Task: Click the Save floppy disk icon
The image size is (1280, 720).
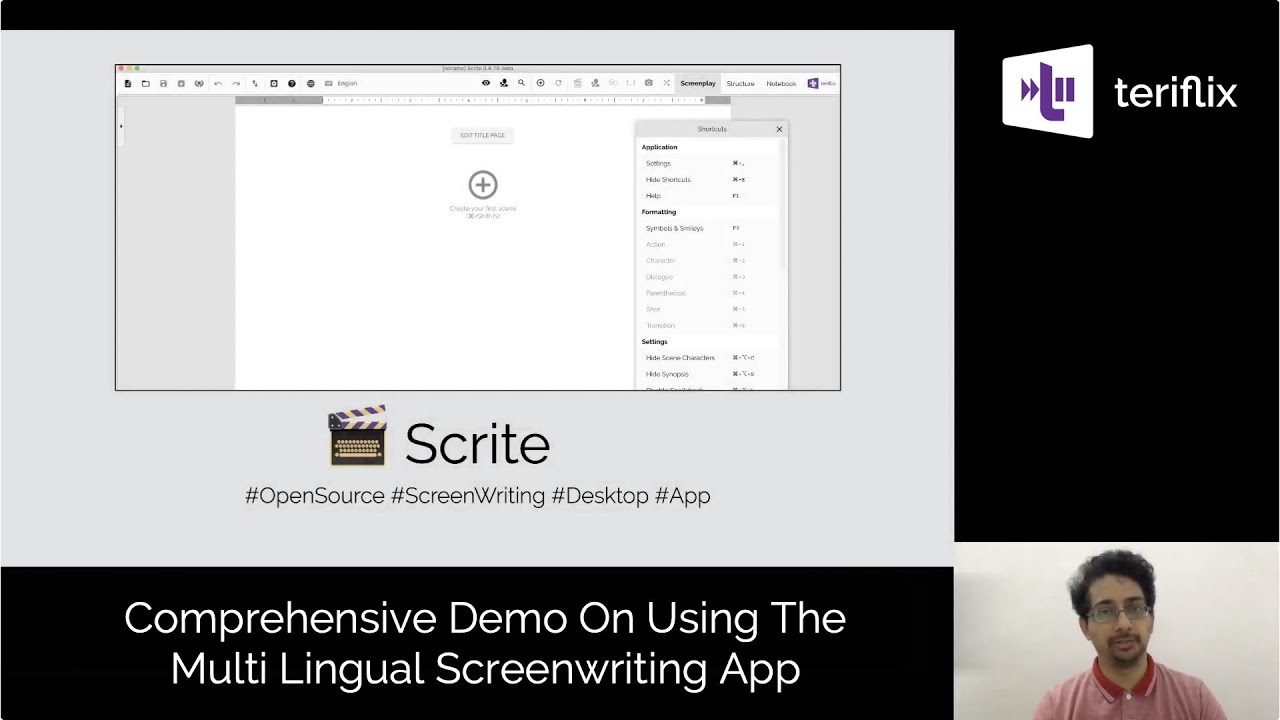Action: (164, 83)
